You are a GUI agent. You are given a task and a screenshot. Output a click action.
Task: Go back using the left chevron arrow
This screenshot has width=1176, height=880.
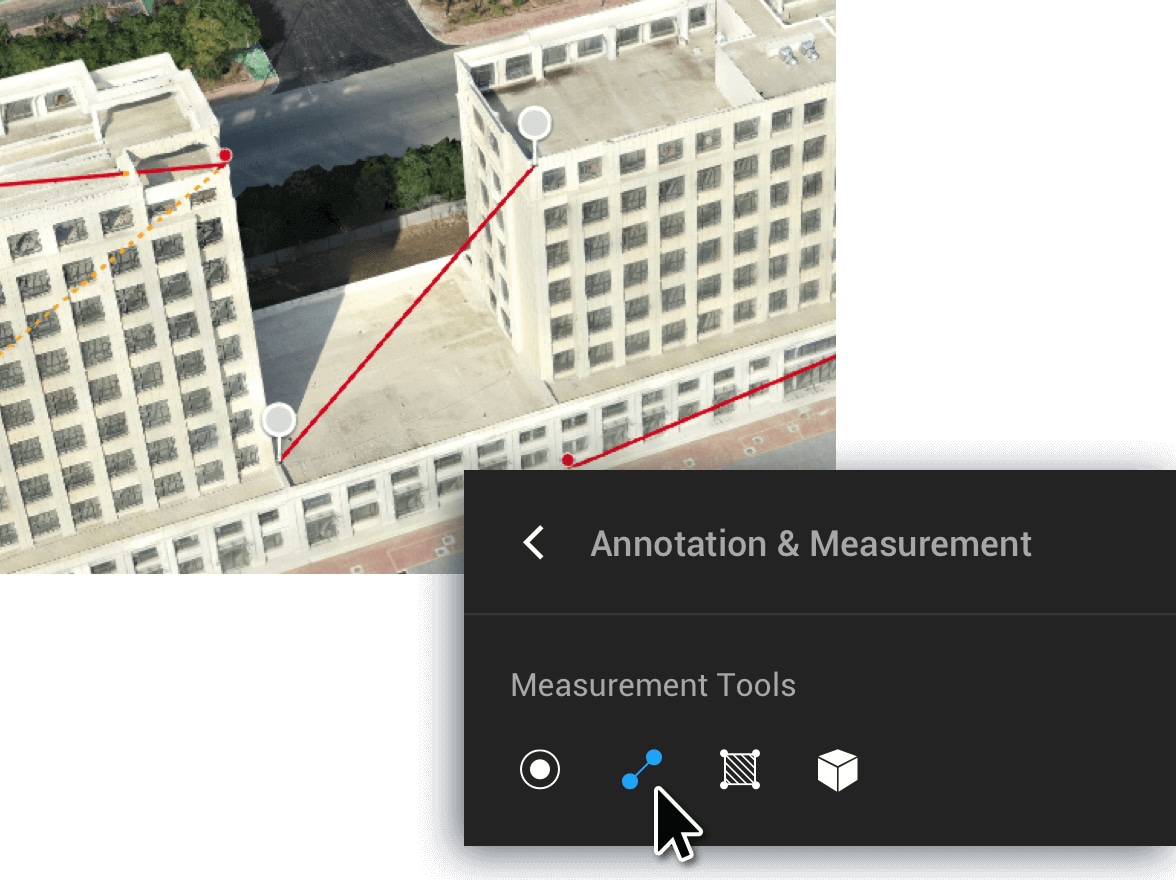533,542
